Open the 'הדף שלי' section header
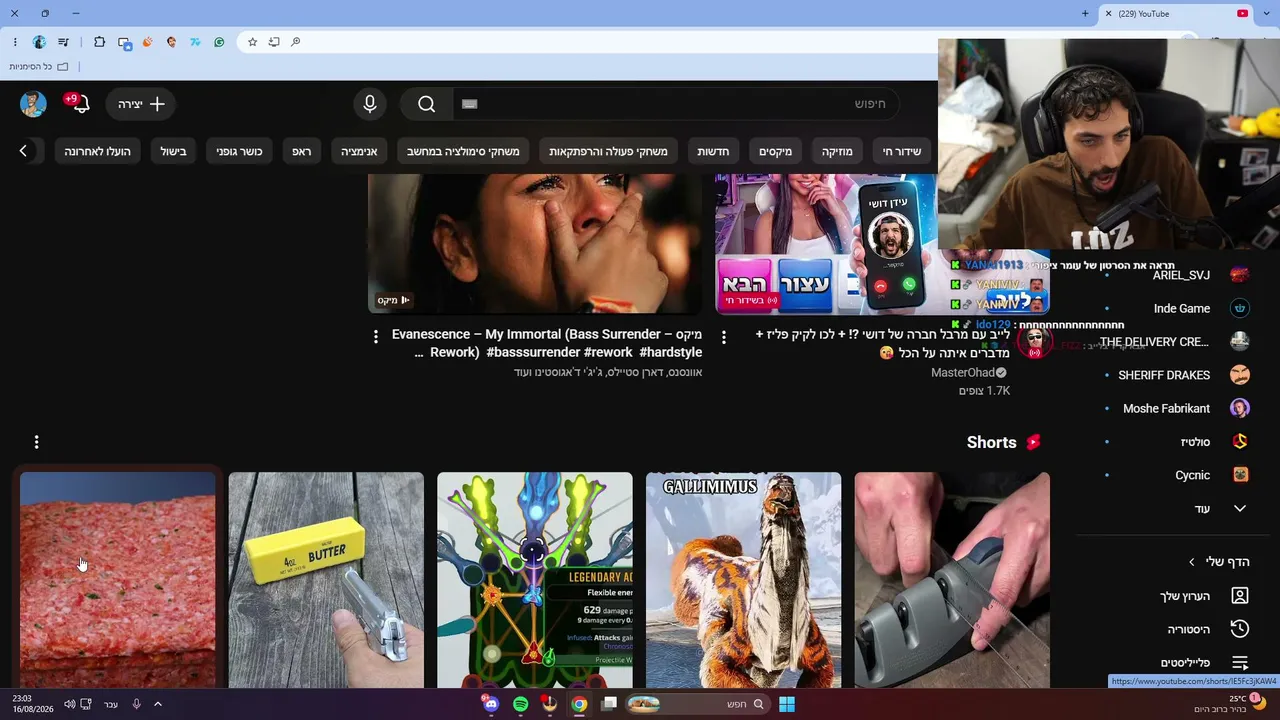Screen dimensions: 1280x720 [1219, 562]
